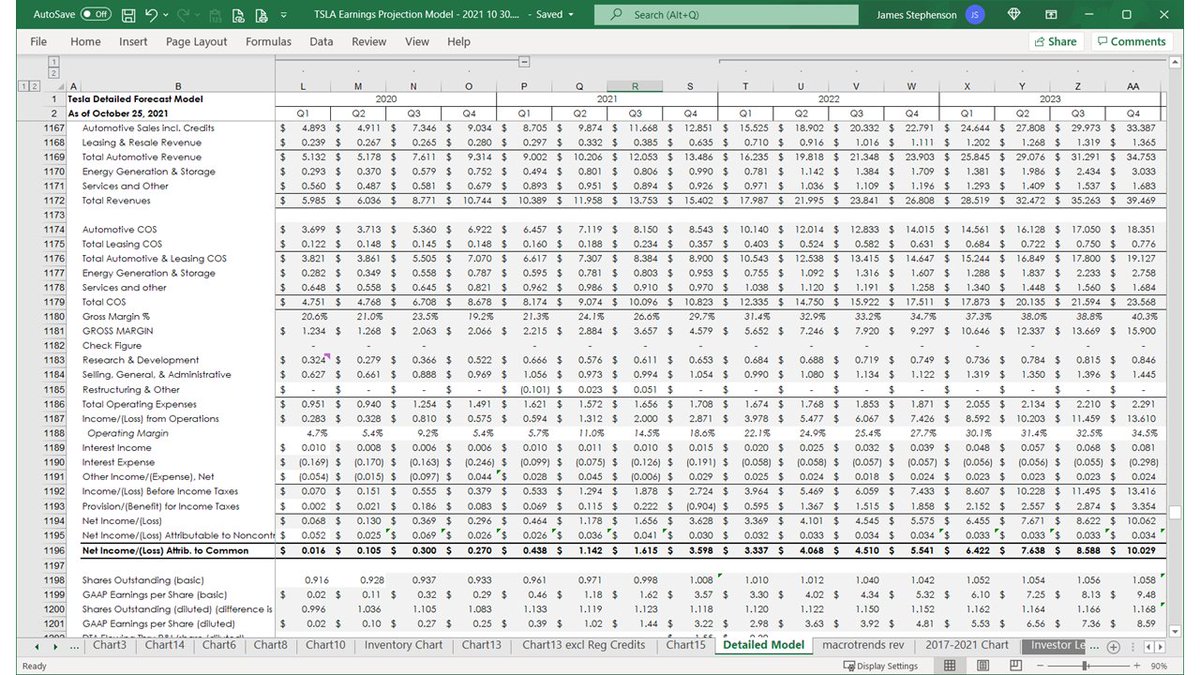This screenshot has width=1200, height=675.
Task: Select column R header
Action: coord(634,87)
